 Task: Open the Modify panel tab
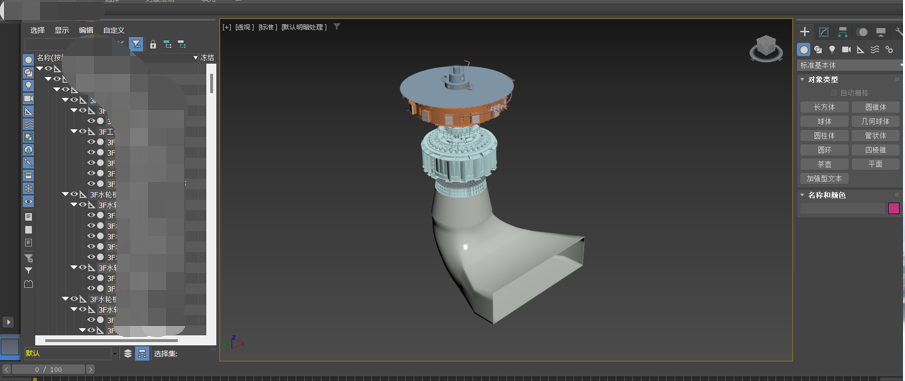[824, 32]
